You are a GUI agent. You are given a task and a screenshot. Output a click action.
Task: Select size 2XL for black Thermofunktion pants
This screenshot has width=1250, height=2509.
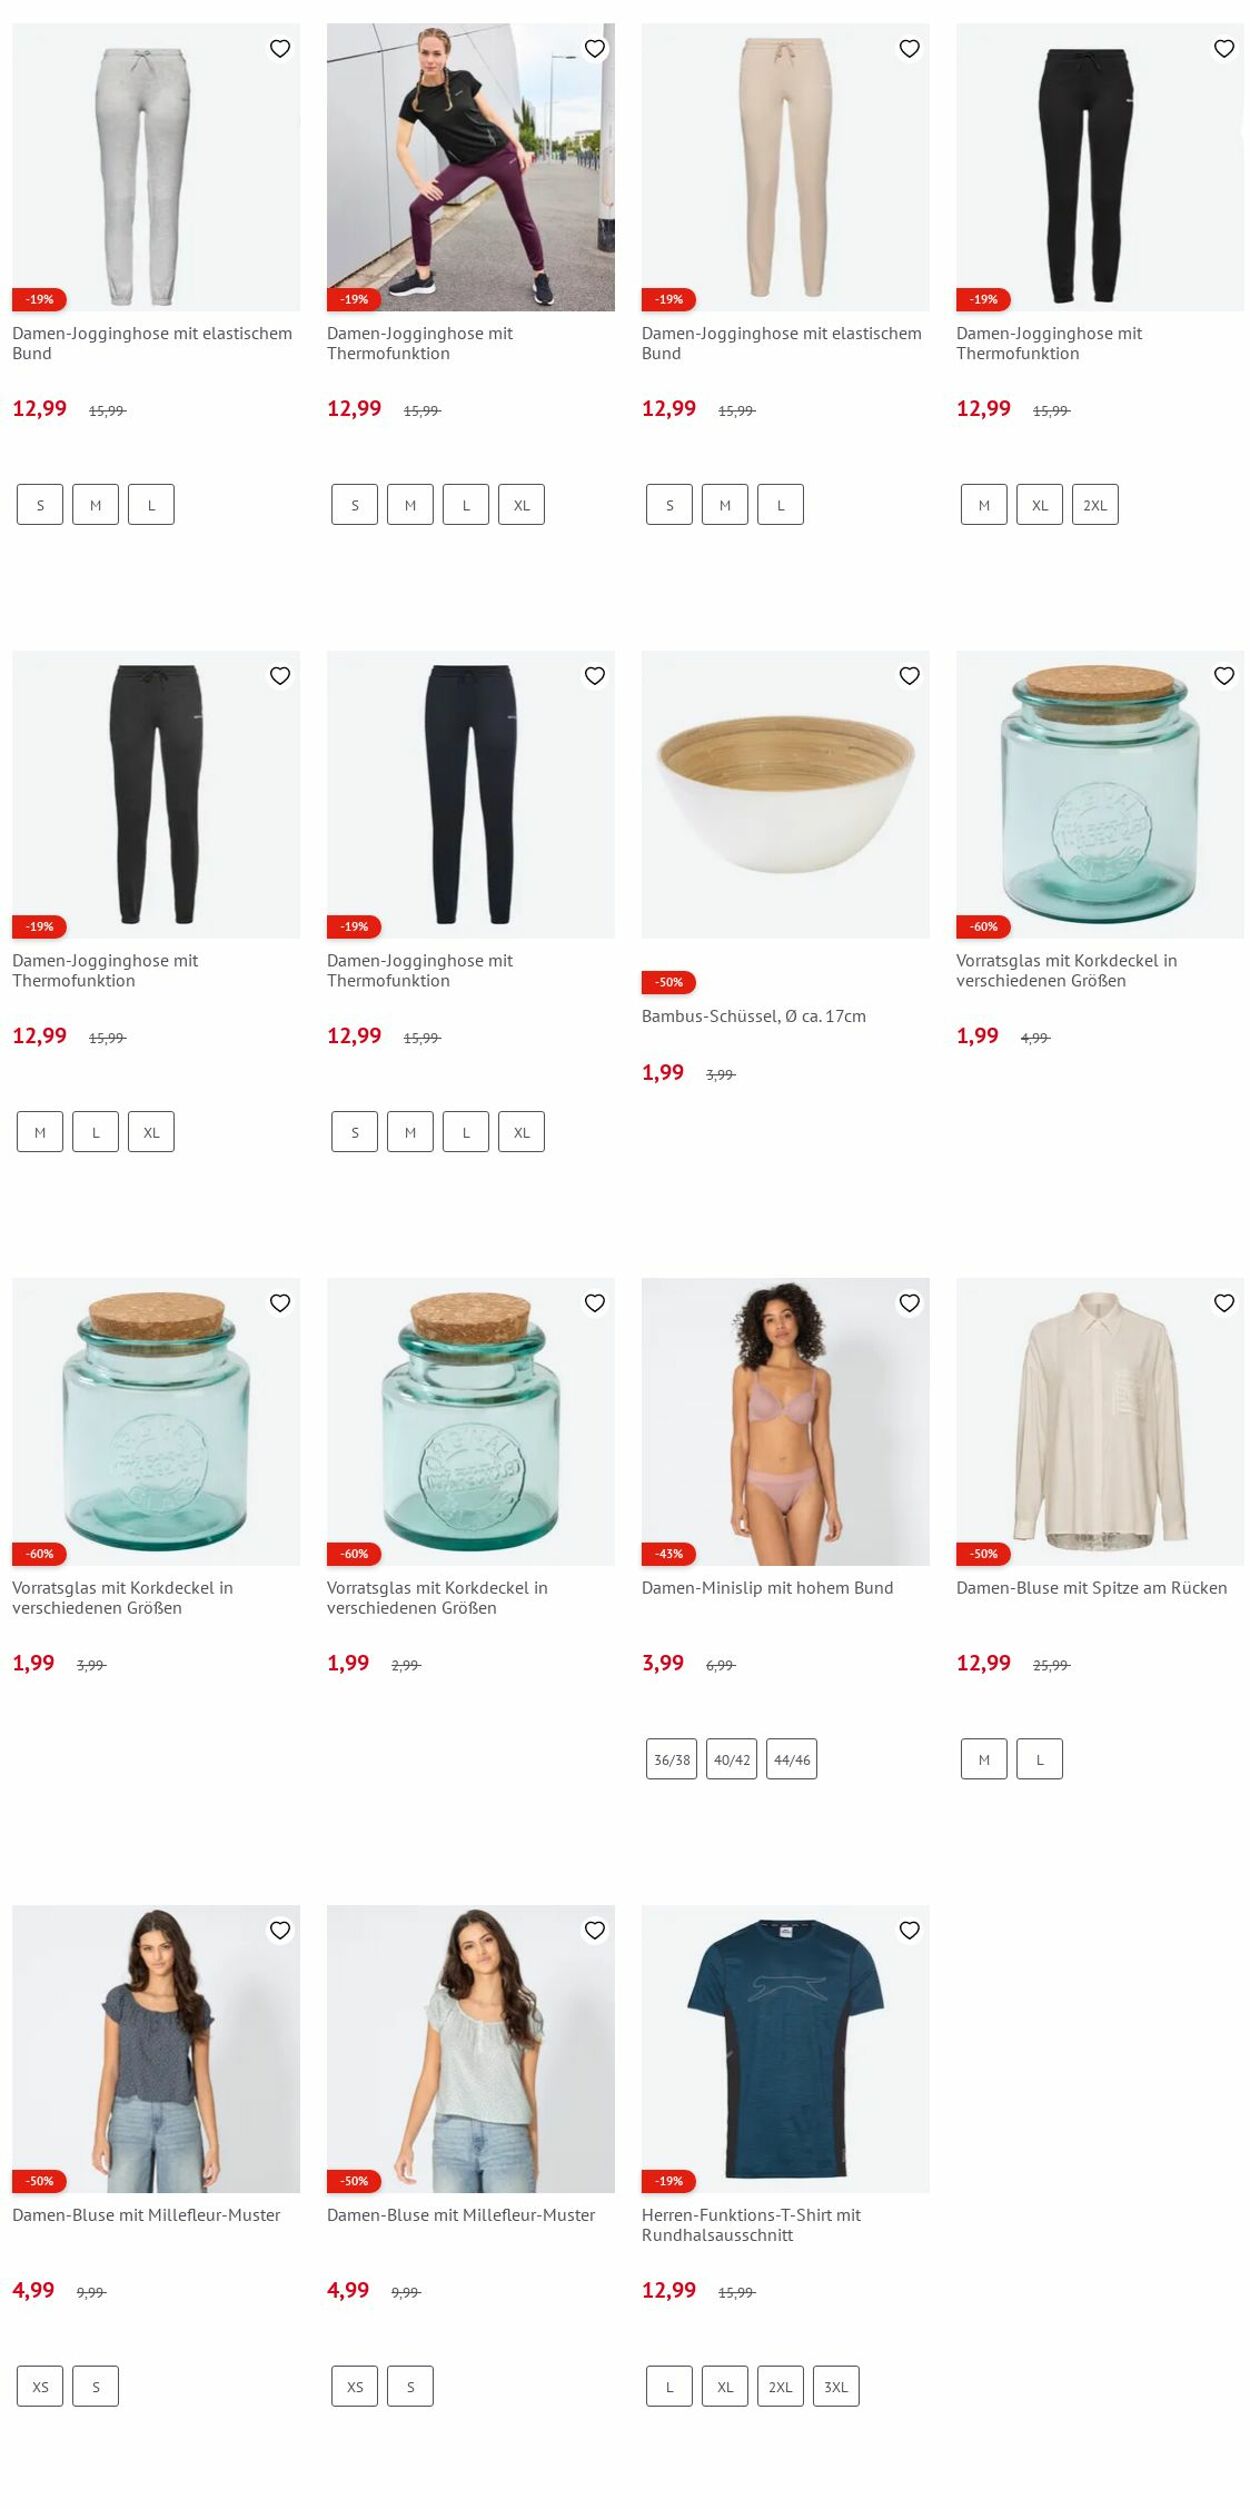point(1095,505)
